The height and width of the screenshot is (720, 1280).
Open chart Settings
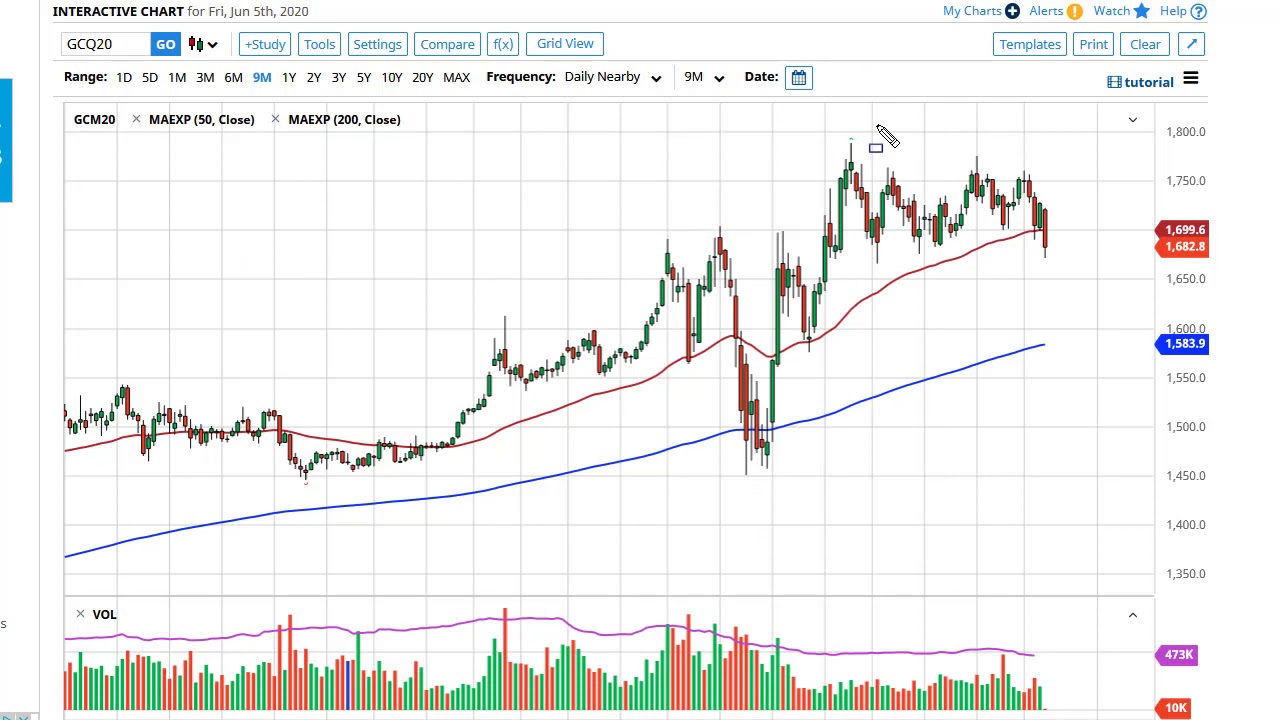click(x=377, y=44)
